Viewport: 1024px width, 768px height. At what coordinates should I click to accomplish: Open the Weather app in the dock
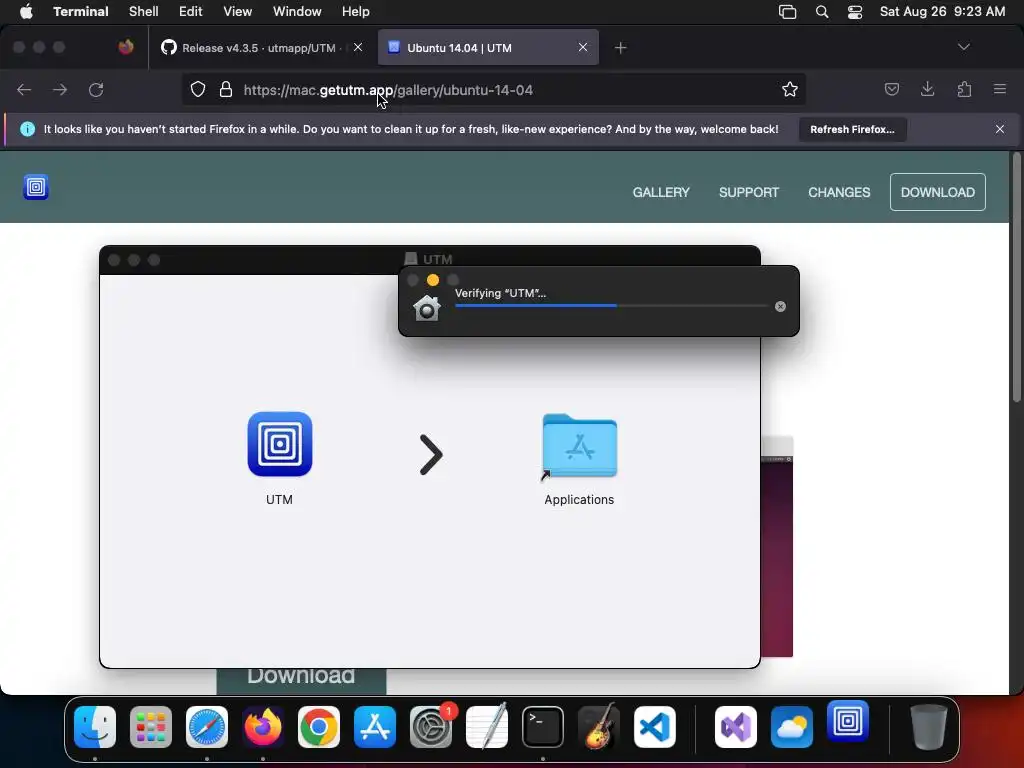tap(792, 727)
